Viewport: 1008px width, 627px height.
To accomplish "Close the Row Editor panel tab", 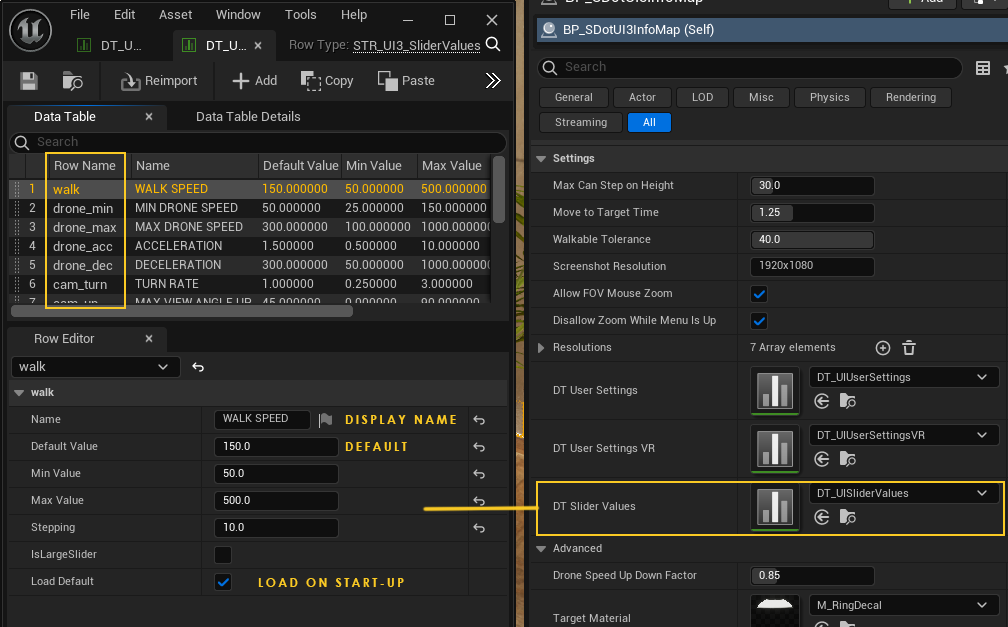I will click(x=148, y=338).
